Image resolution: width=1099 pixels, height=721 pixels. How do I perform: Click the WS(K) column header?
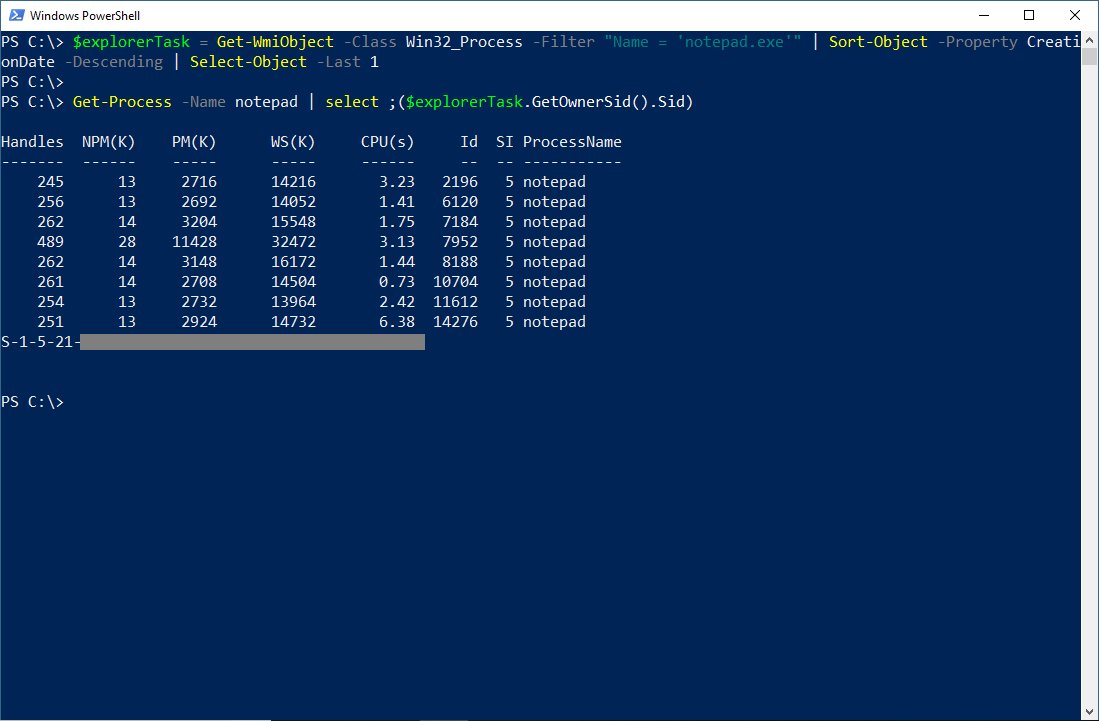(x=293, y=142)
